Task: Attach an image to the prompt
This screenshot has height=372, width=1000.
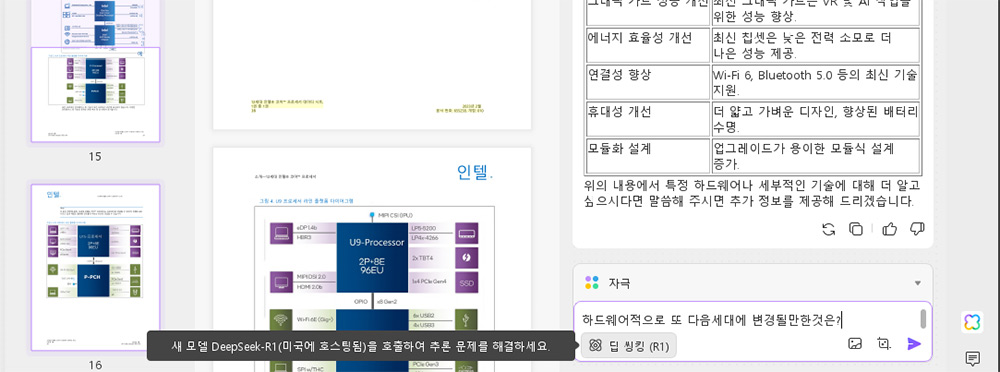Action: click(x=855, y=344)
